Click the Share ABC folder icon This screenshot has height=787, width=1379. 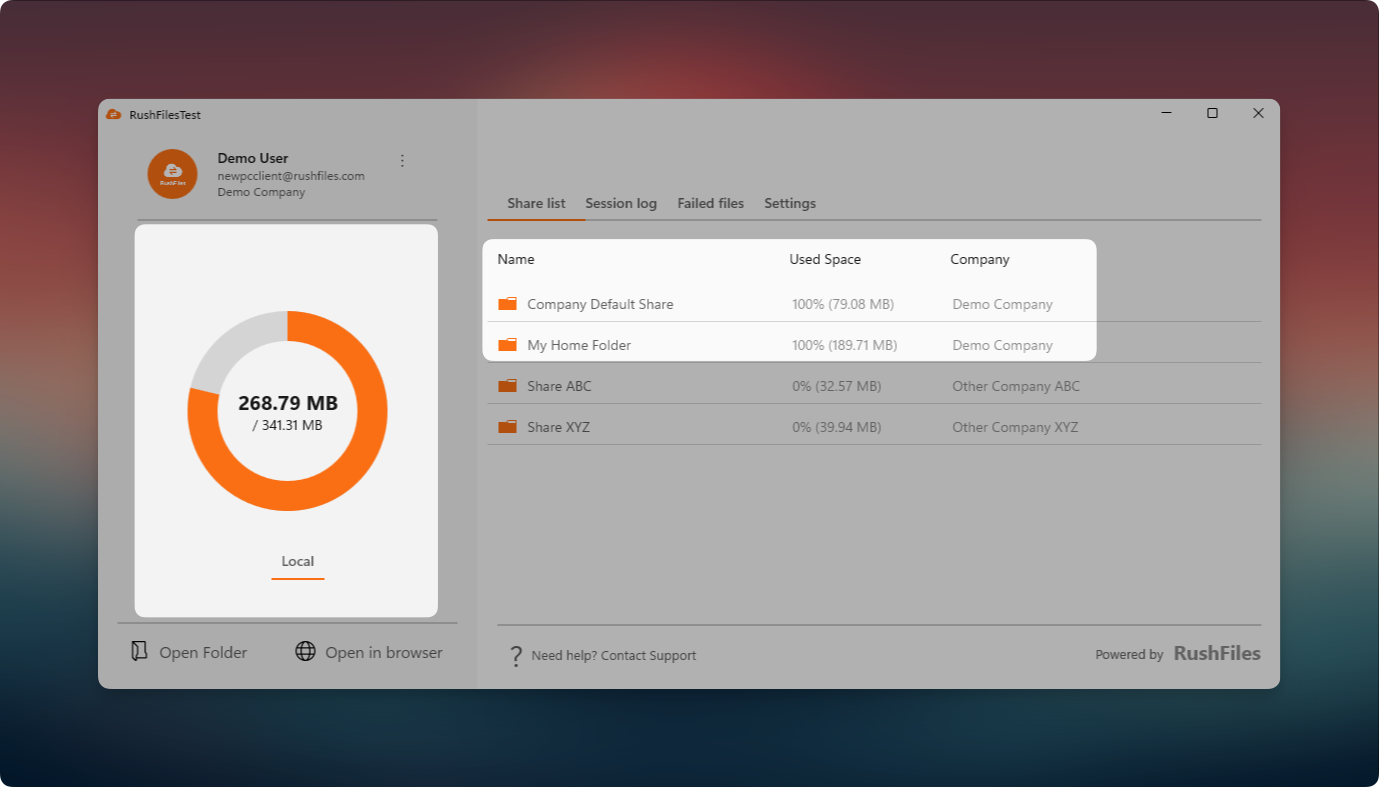pyautogui.click(x=508, y=386)
